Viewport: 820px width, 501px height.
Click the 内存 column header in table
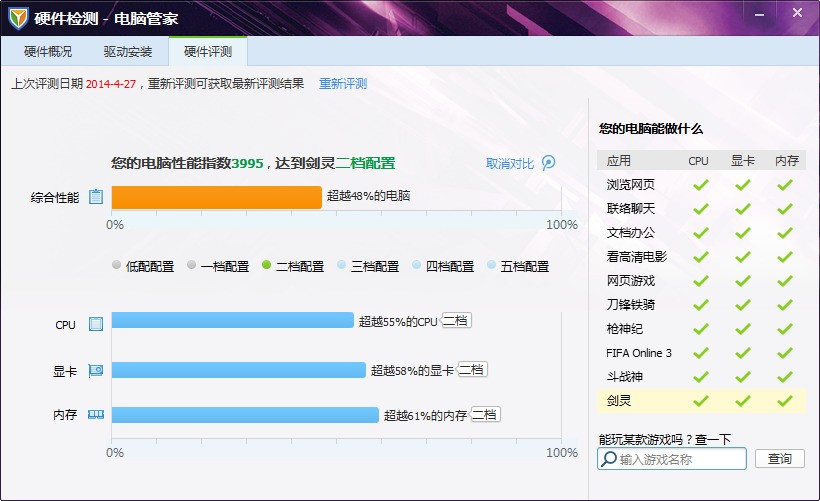tap(787, 161)
